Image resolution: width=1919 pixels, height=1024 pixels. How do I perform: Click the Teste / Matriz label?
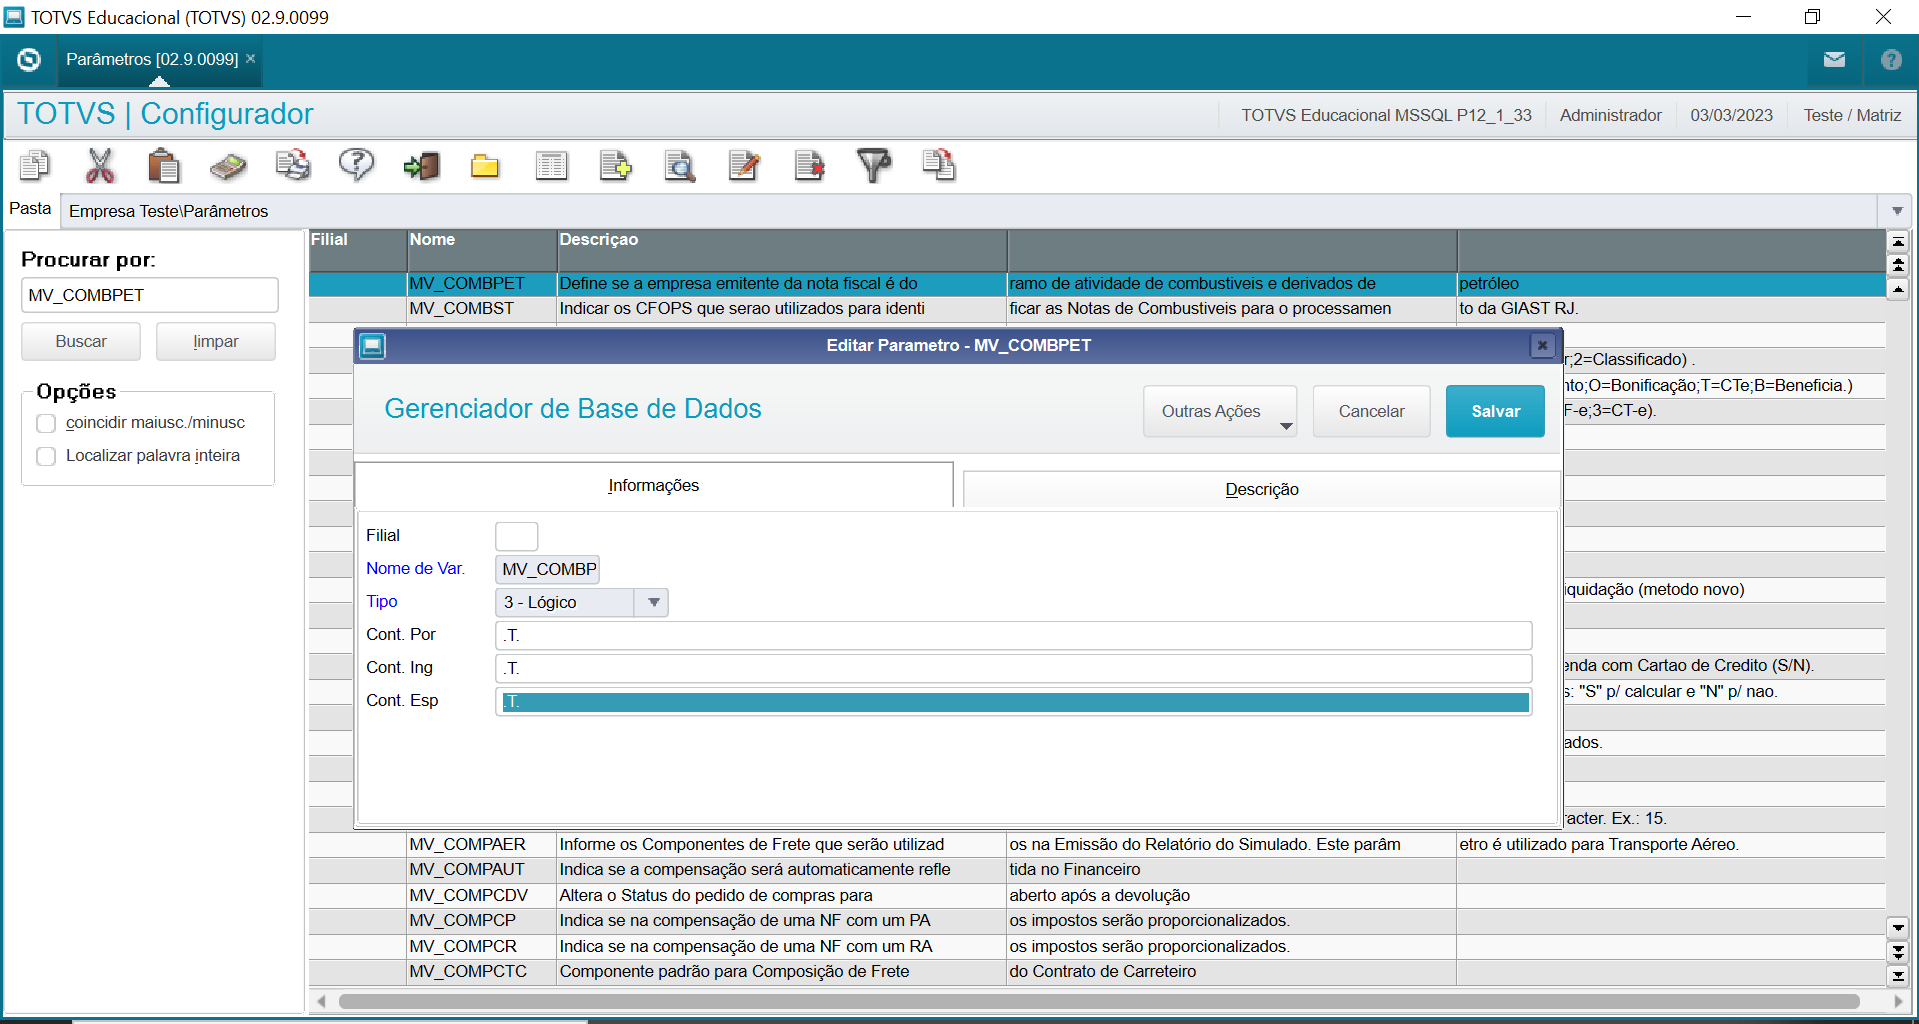tap(1852, 115)
